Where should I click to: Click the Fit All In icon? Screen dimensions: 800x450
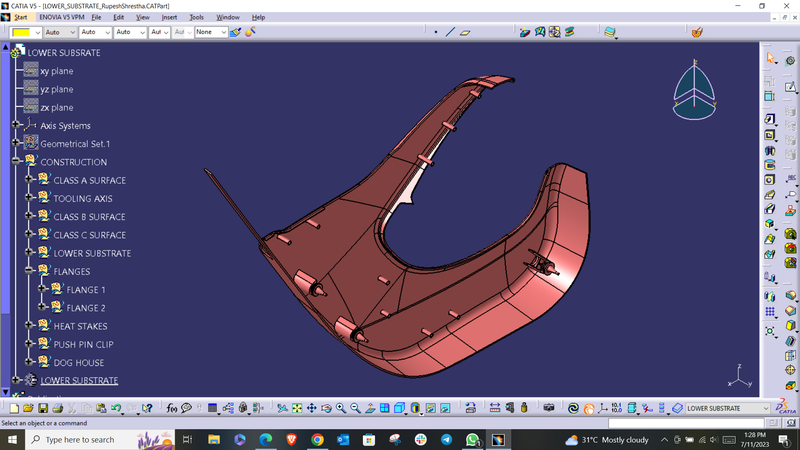point(297,408)
